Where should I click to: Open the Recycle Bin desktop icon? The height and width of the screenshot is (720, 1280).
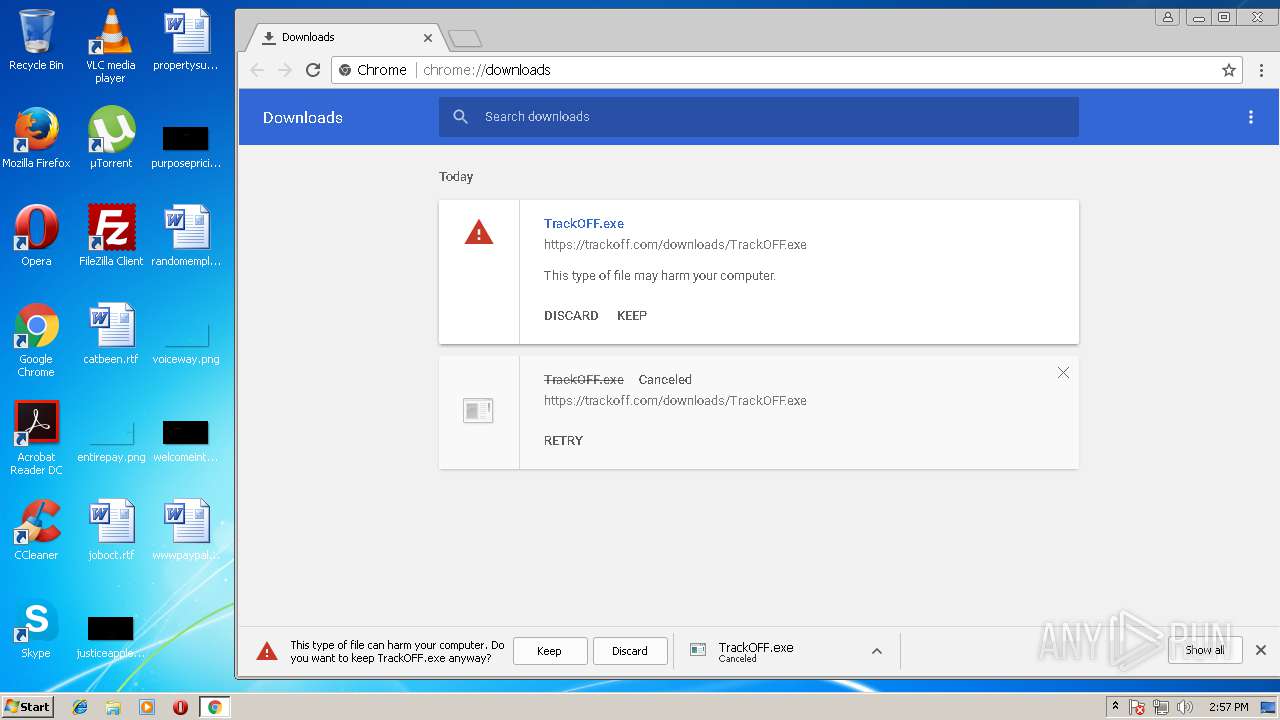point(36,40)
